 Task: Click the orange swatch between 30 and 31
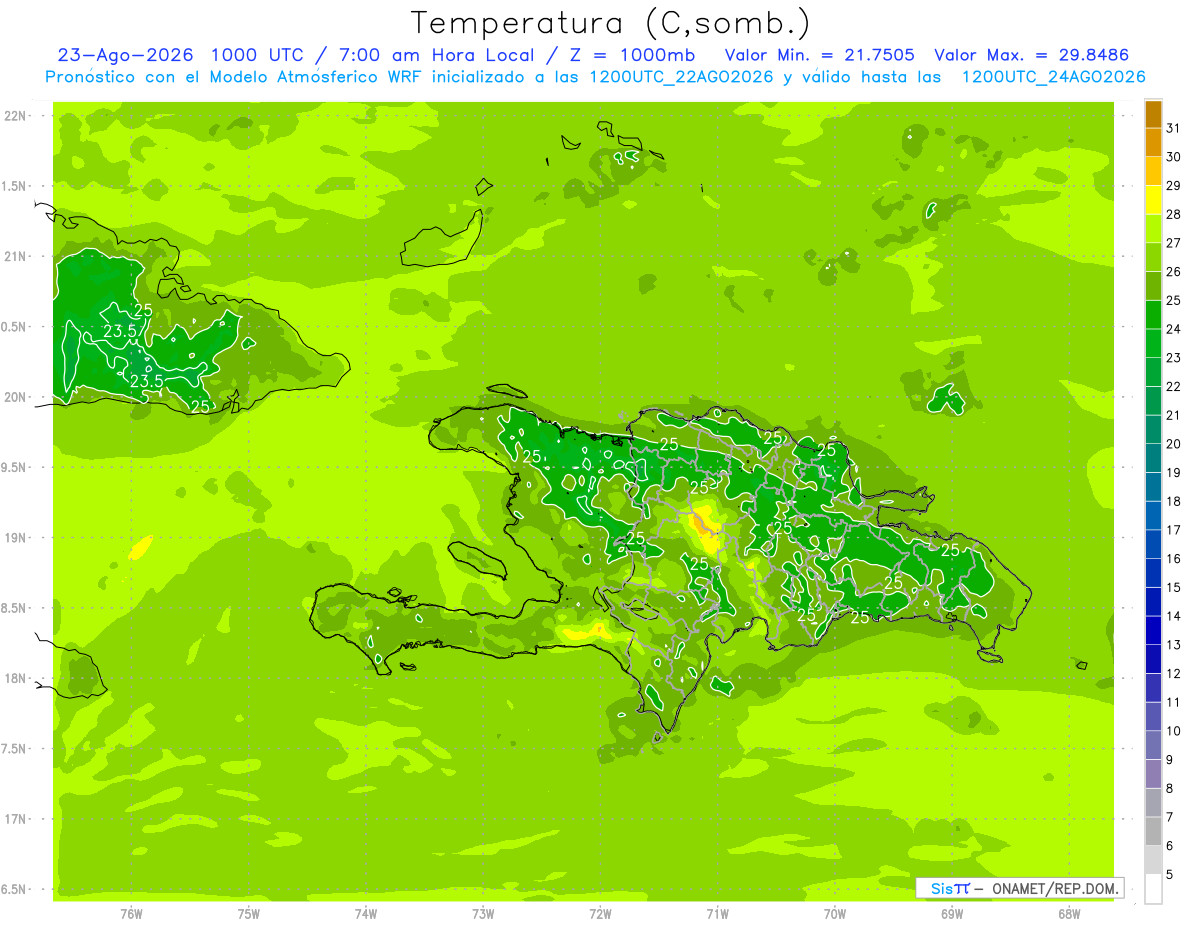pos(1153,142)
